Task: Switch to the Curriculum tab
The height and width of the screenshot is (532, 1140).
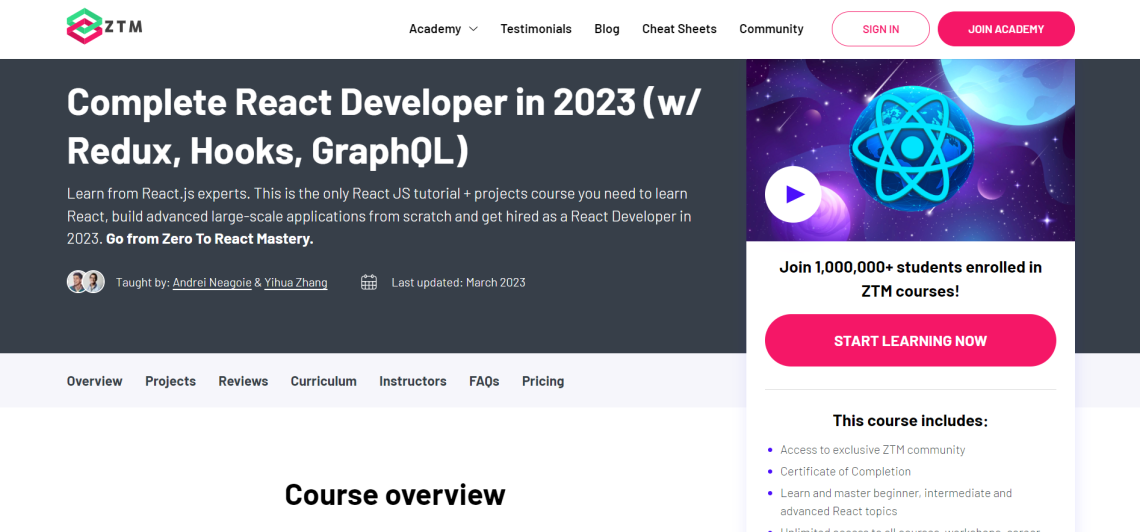Action: tap(324, 381)
